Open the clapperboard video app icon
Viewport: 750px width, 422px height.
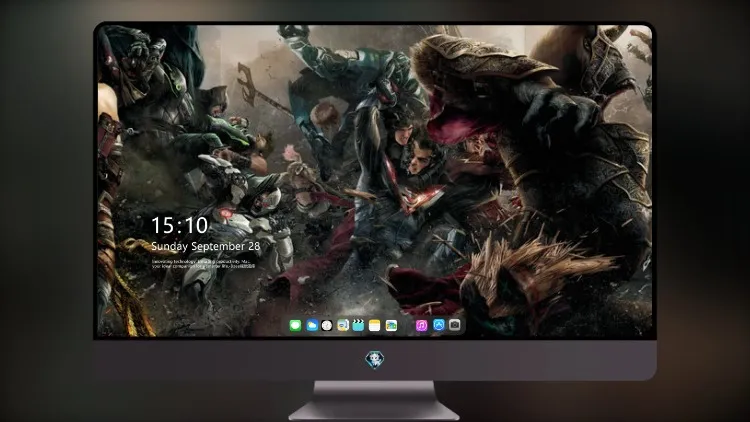coord(359,325)
